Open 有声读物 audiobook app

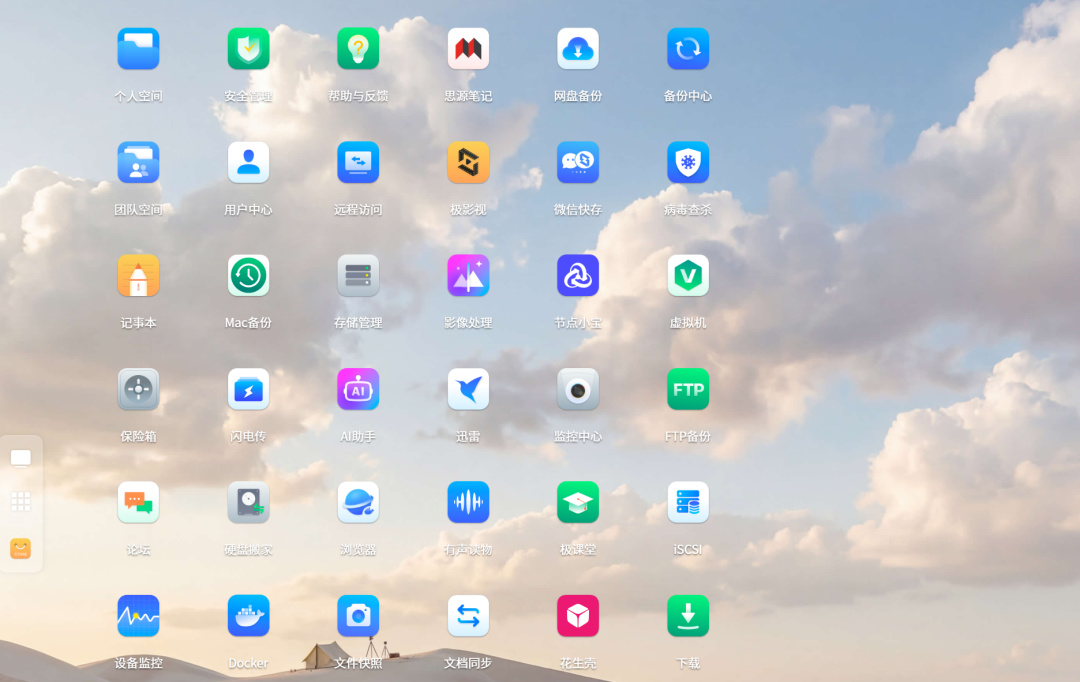468,502
